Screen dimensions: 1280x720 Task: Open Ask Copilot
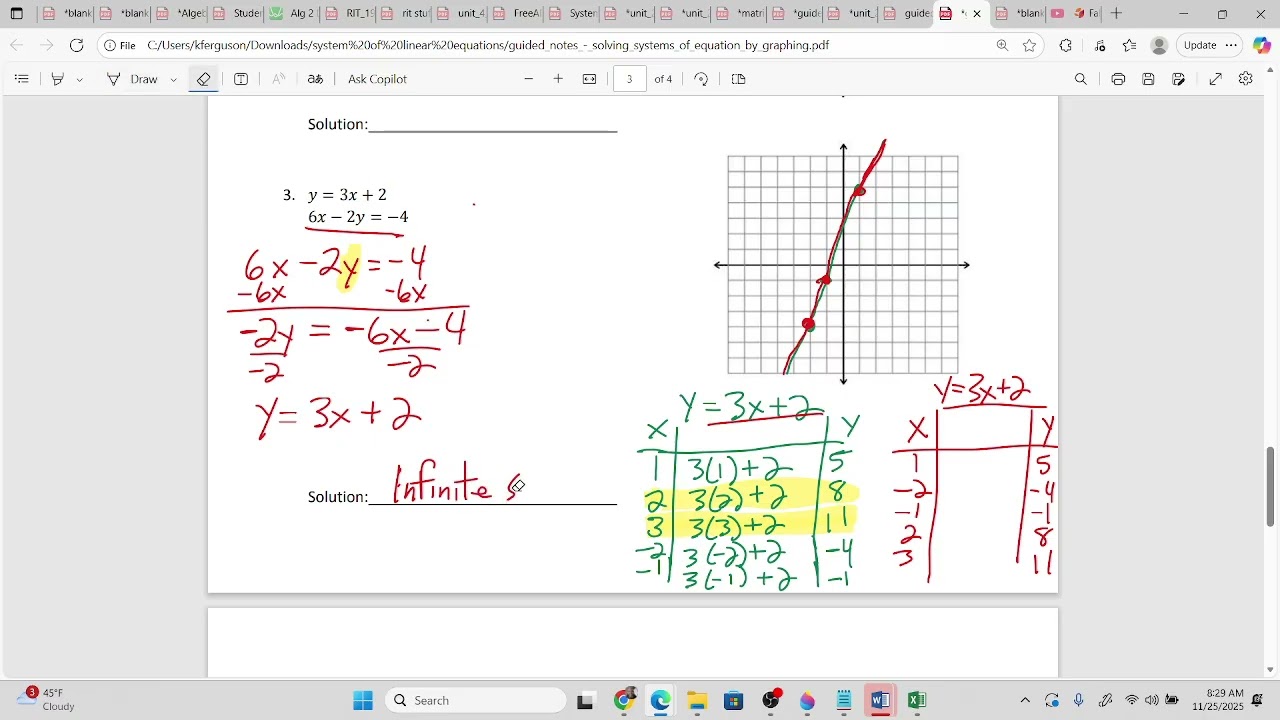pyautogui.click(x=377, y=79)
